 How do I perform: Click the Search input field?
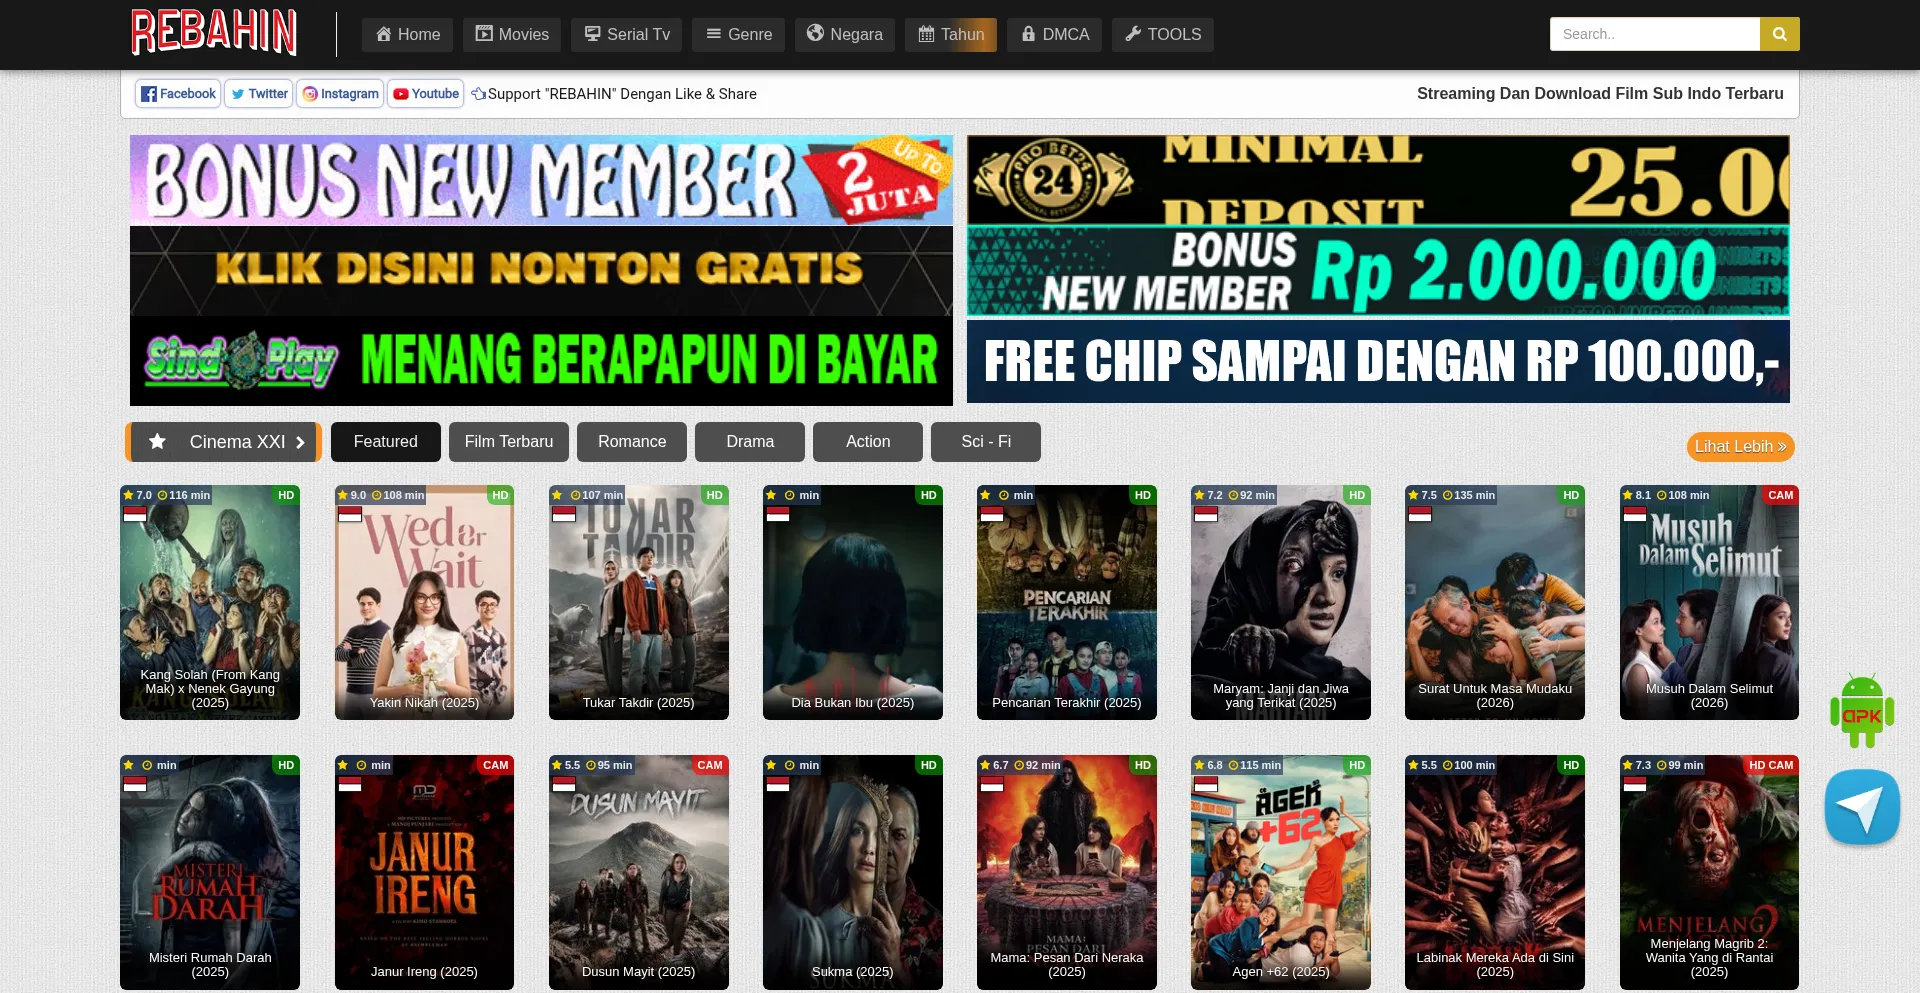pyautogui.click(x=1655, y=34)
